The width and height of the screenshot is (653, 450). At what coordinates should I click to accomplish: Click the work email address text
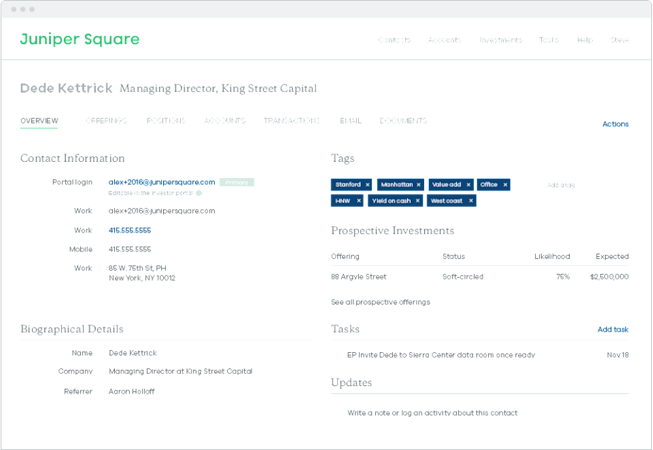point(162,211)
